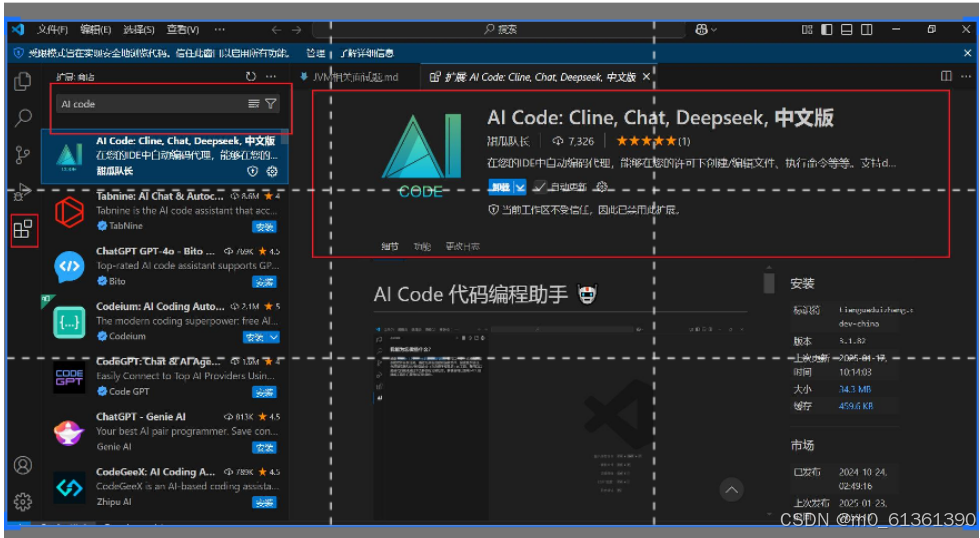Screen dimensions: 980x538
Task: Install ChatGPT Genie AI extension
Action: (x=264, y=447)
